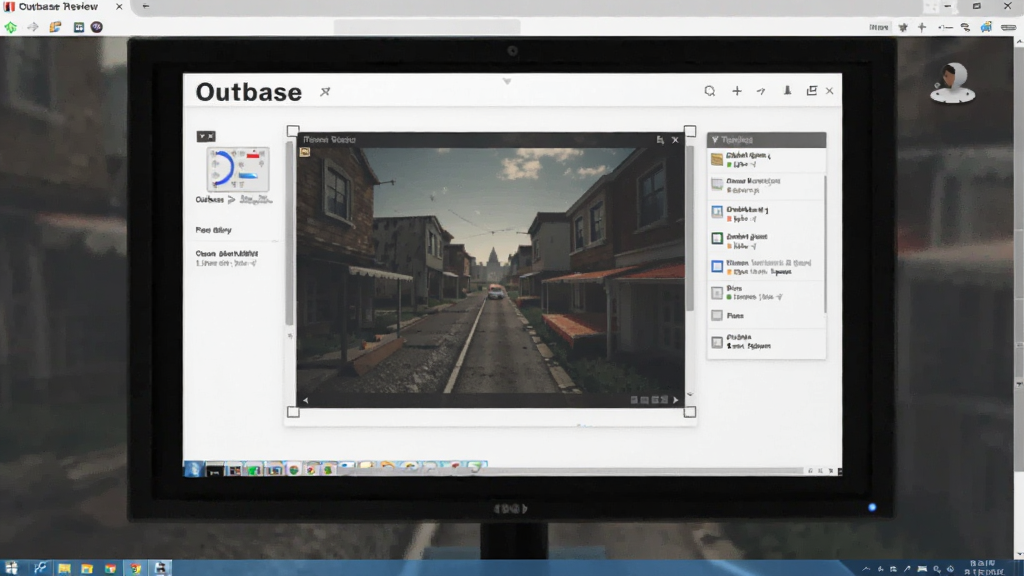Open search with the magnifier icon in Outbase header
Viewport: 1024px width, 576px height.
click(710, 91)
